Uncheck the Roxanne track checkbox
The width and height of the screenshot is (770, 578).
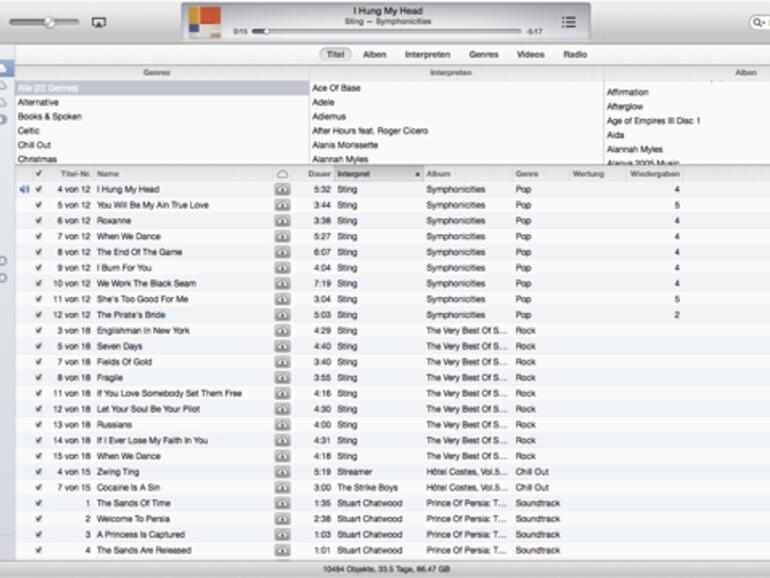point(39,221)
